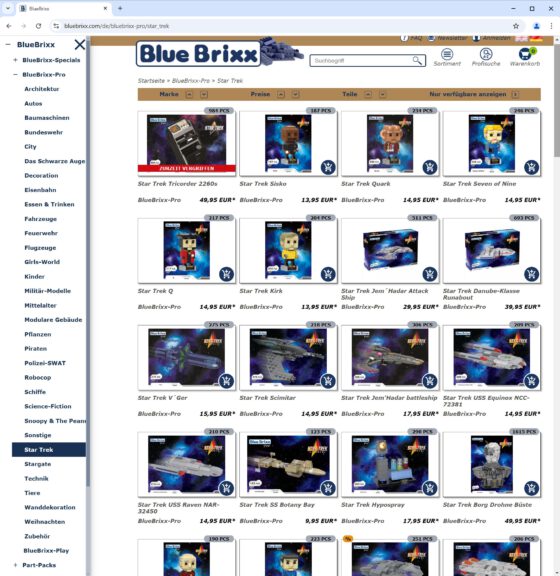Click Anmelden to log in
Screen dimensions: 560x576
click(492, 38)
